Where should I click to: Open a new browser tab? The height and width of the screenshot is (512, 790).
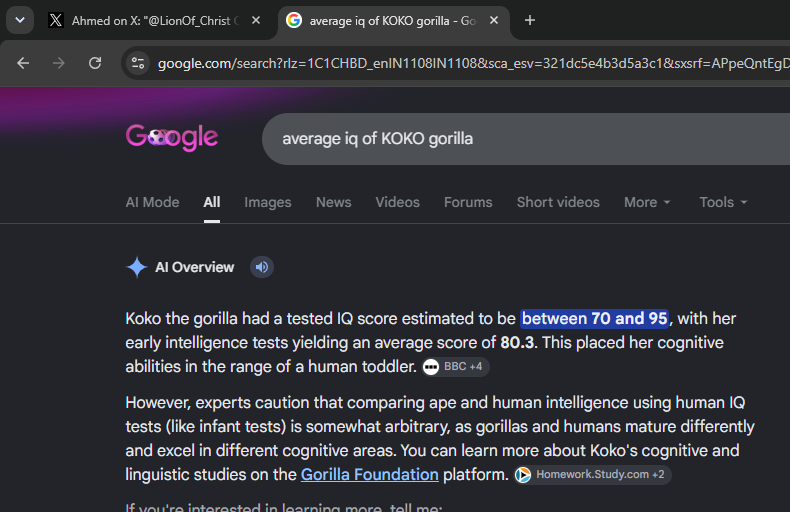coord(530,20)
